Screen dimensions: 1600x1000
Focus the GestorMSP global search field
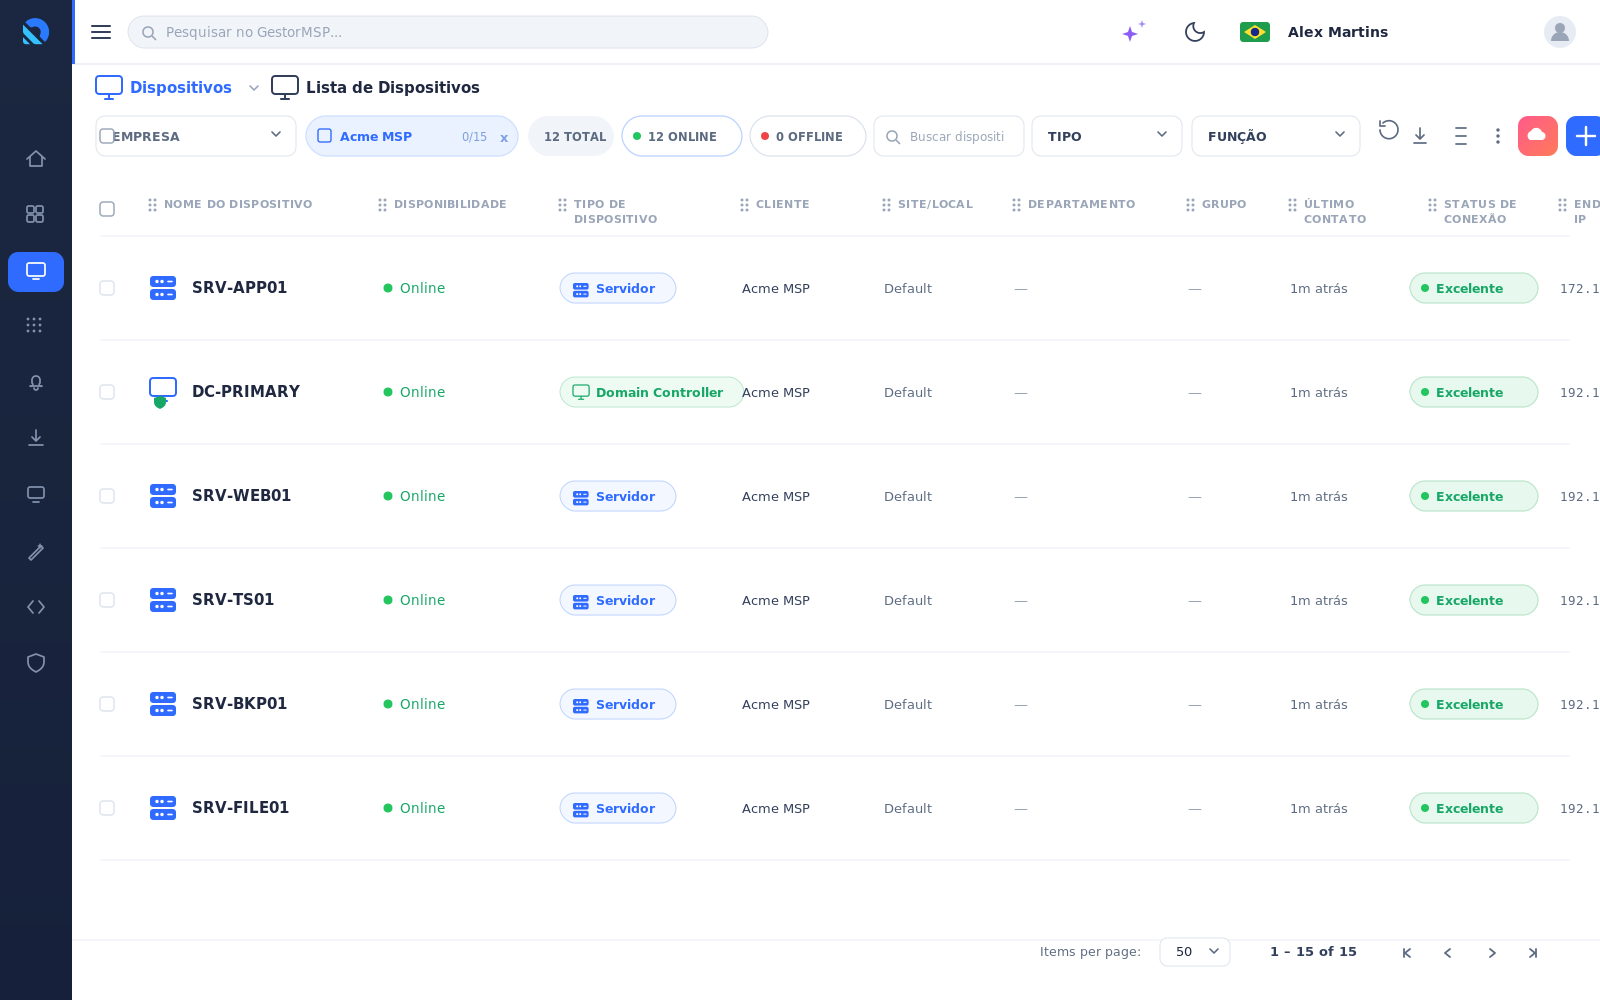tap(448, 32)
